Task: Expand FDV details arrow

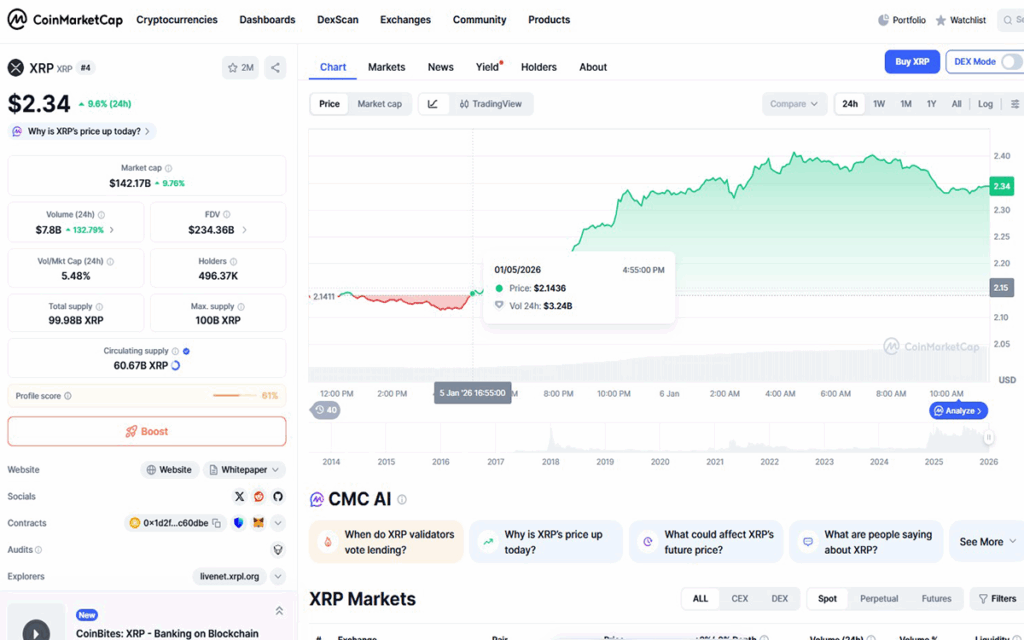Action: pyautogui.click(x=244, y=230)
